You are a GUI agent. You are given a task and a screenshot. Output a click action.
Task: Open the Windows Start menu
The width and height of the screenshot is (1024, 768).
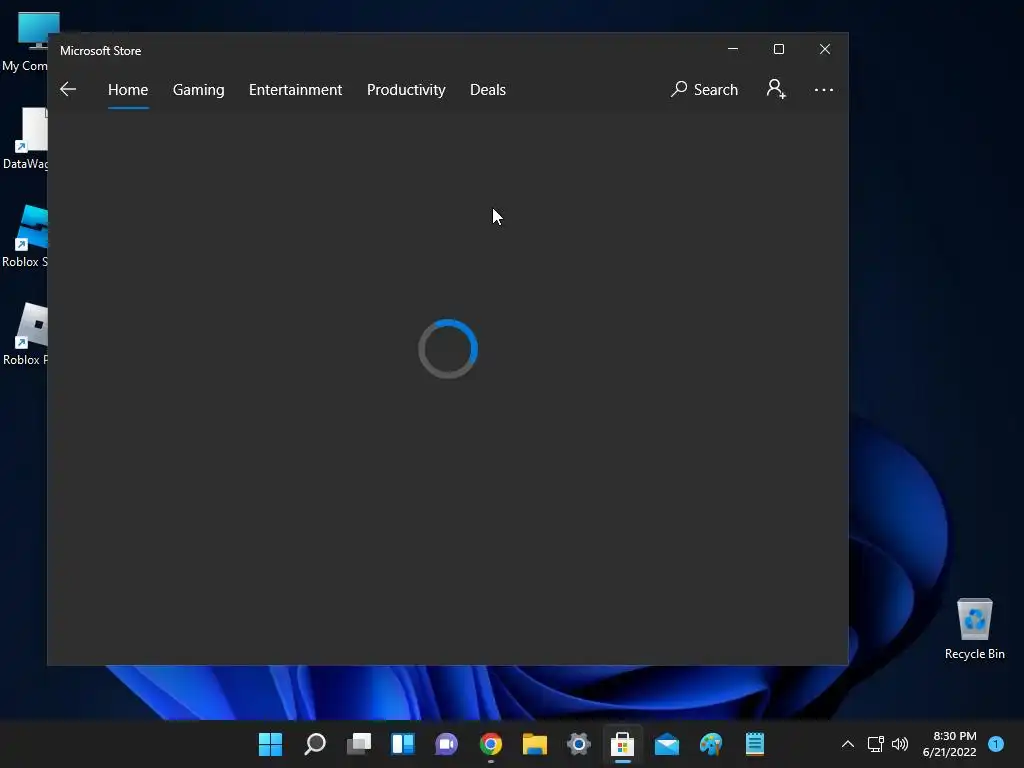270,744
